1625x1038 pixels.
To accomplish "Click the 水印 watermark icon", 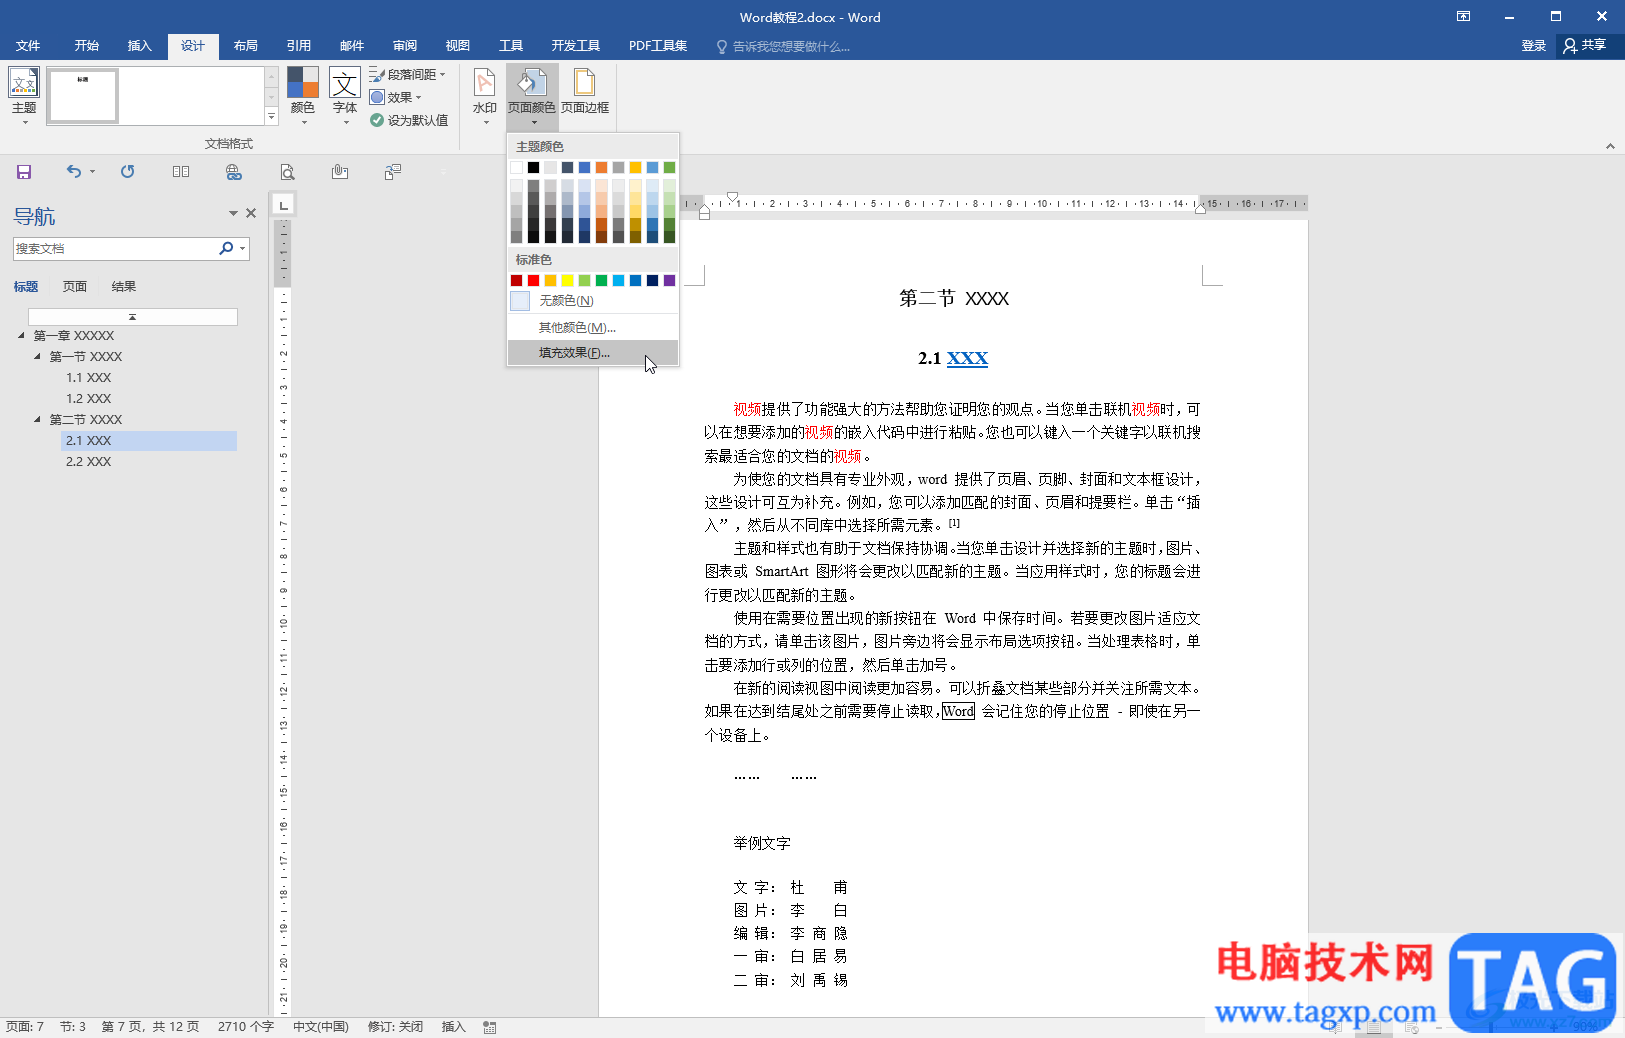I will [485, 81].
